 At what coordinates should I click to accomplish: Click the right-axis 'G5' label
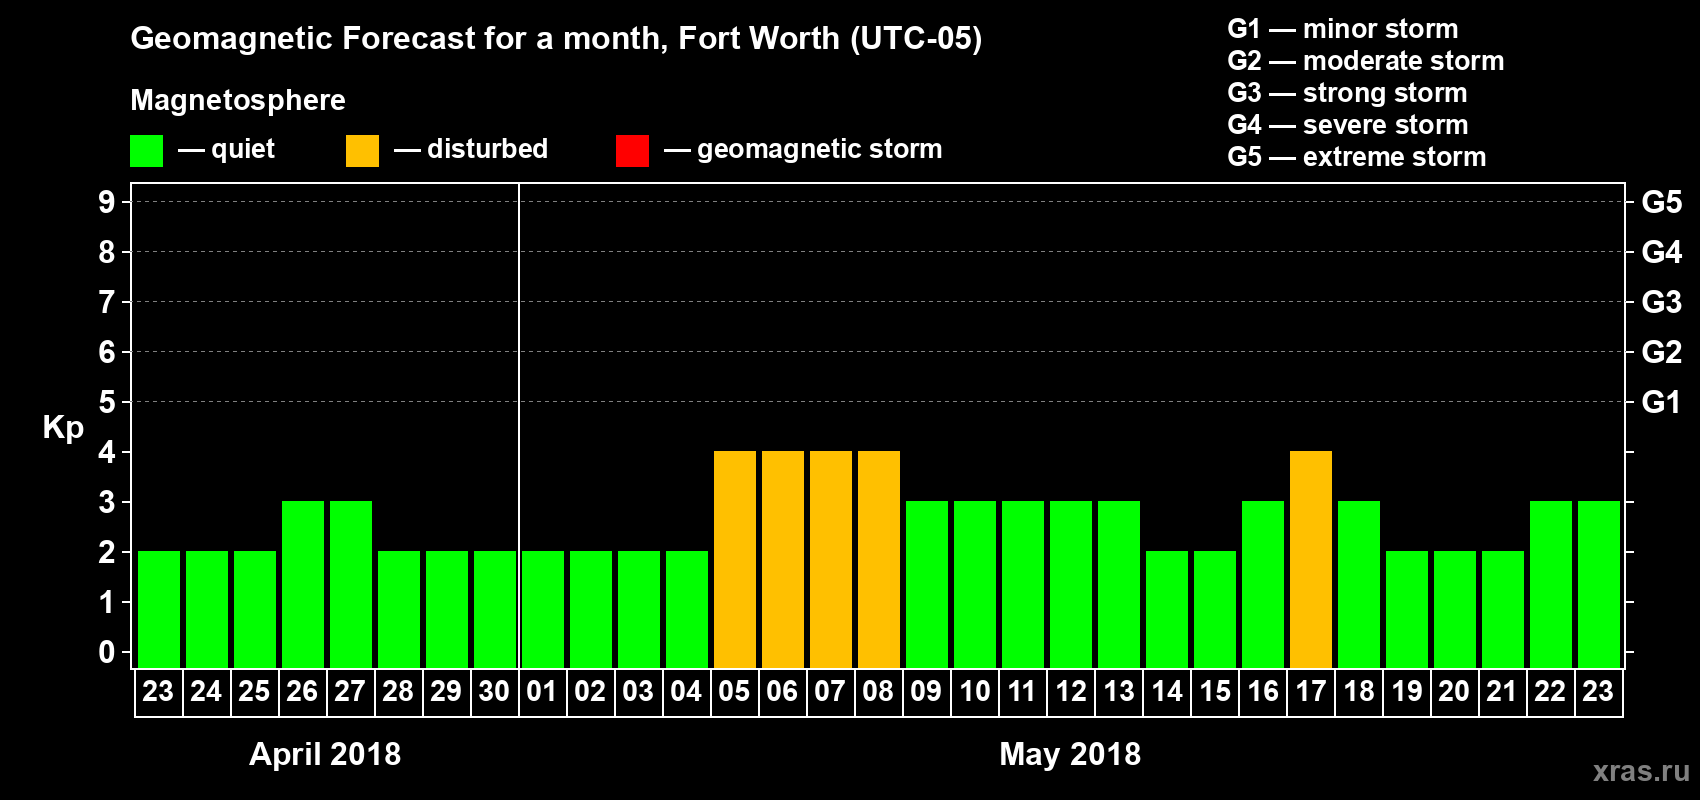point(1662,202)
